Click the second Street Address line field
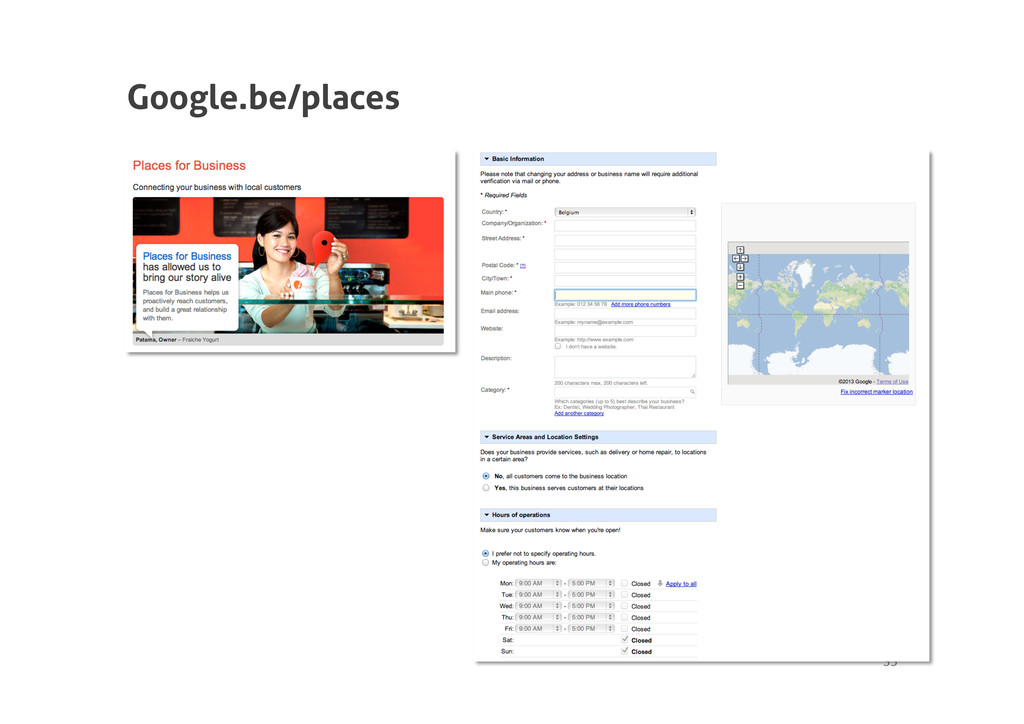 (625, 254)
